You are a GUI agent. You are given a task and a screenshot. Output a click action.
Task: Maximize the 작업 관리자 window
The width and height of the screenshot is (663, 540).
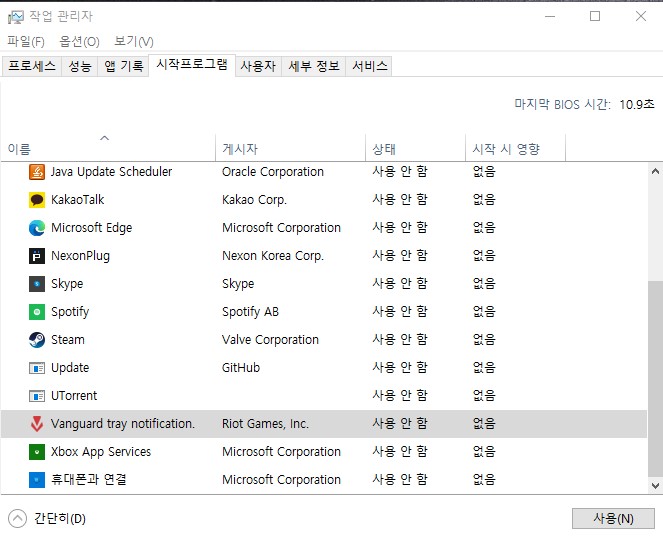coord(595,17)
